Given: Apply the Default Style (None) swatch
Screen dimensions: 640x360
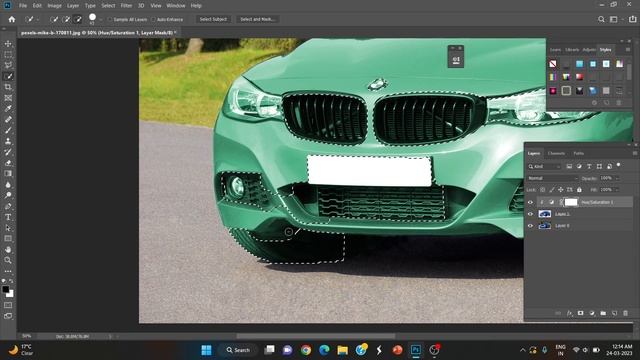Looking at the screenshot, I should 553,64.
